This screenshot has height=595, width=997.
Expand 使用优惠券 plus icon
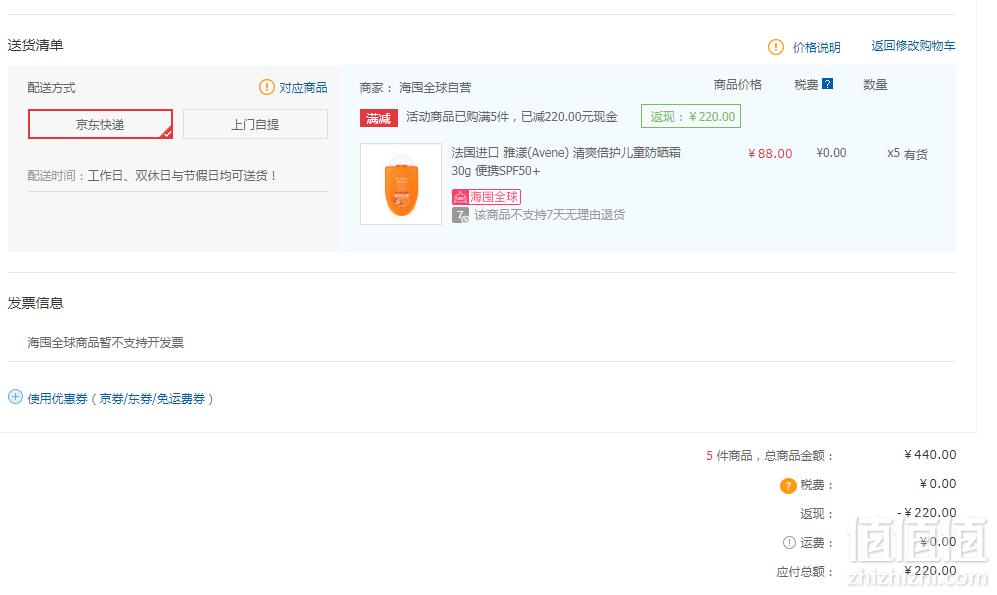(15, 397)
